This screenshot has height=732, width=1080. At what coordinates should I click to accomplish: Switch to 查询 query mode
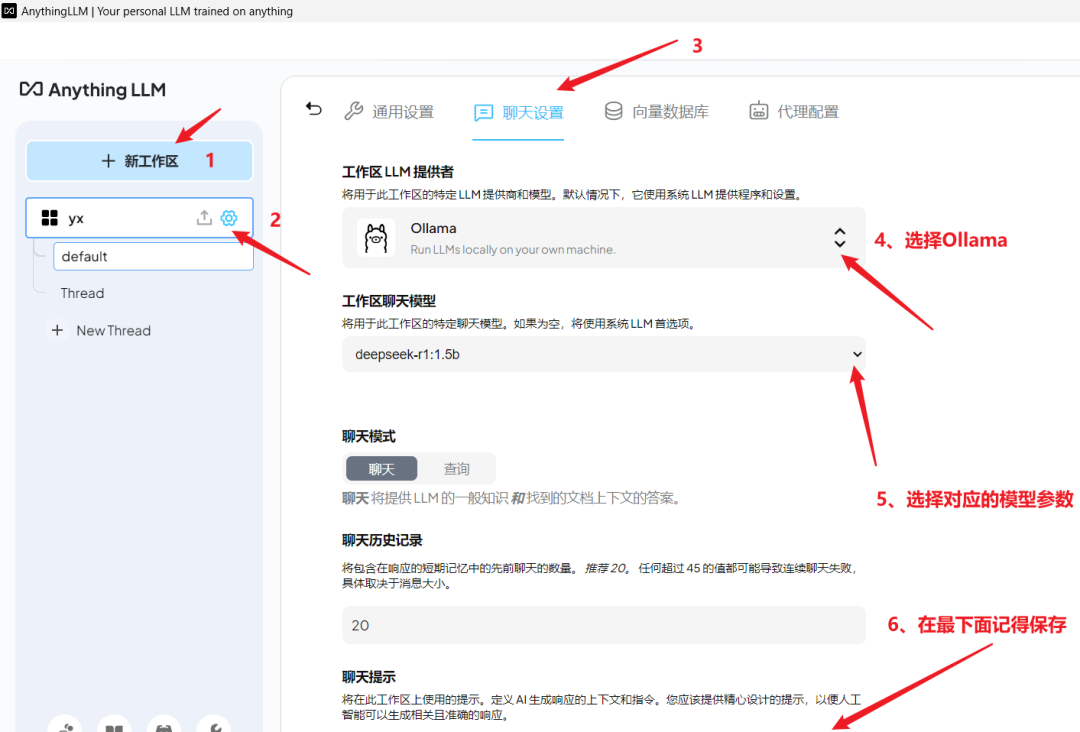(x=456, y=468)
